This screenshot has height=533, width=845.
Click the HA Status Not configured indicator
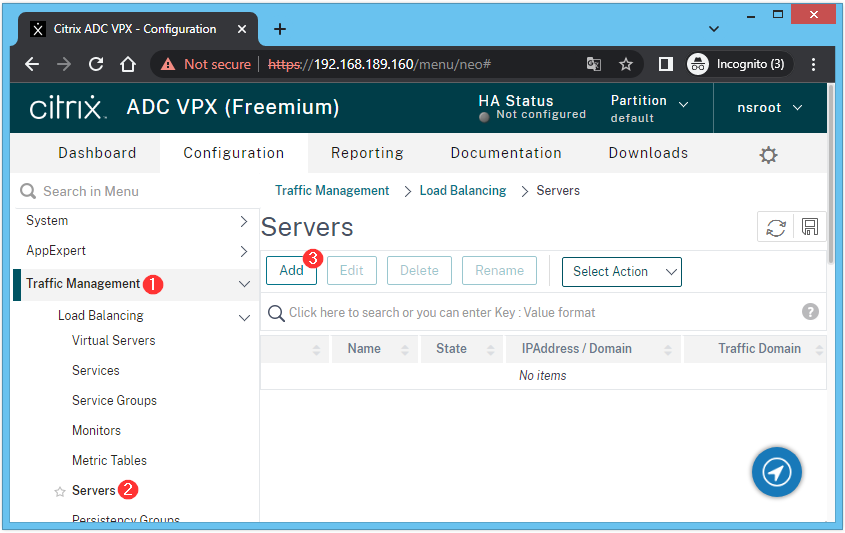[x=532, y=108]
